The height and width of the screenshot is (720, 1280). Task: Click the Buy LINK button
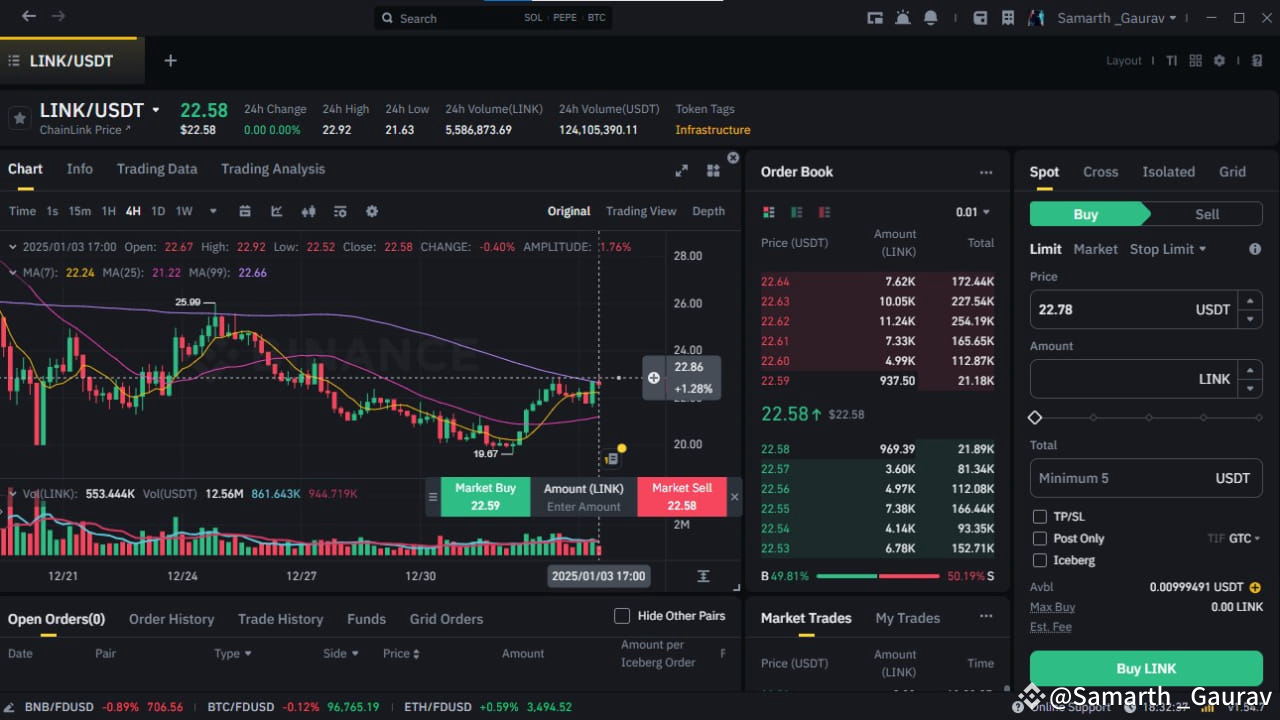[1146, 669]
